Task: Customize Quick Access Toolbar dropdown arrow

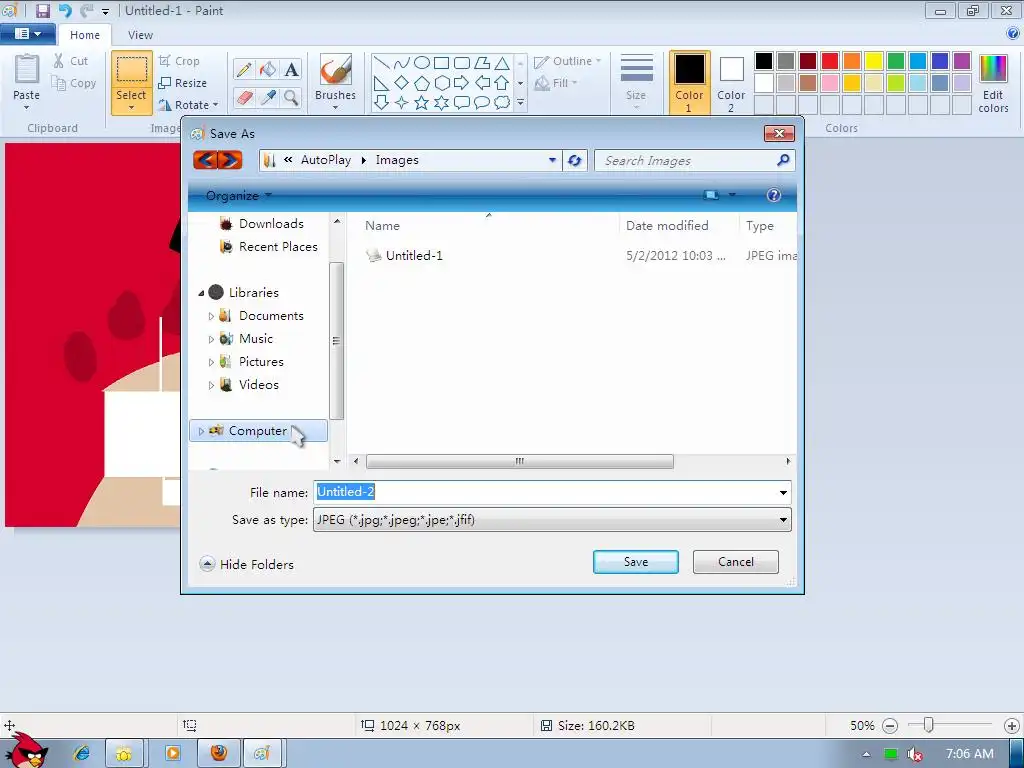Action: [x=105, y=11]
